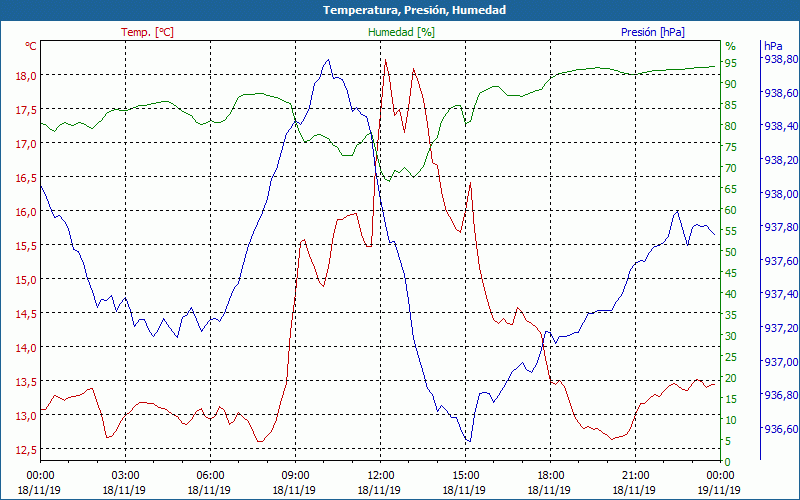Viewport: 800px width, 500px height.
Task: Click the '16,5' temperature axis value
Action: (27, 178)
